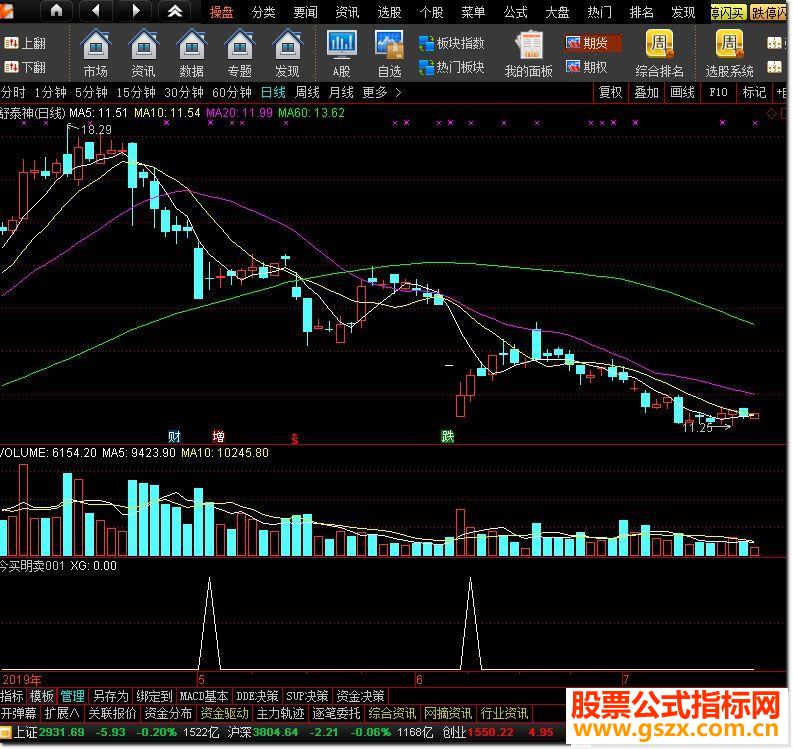
Task: Open 选股系统 icon
Action: pyautogui.click(x=729, y=53)
